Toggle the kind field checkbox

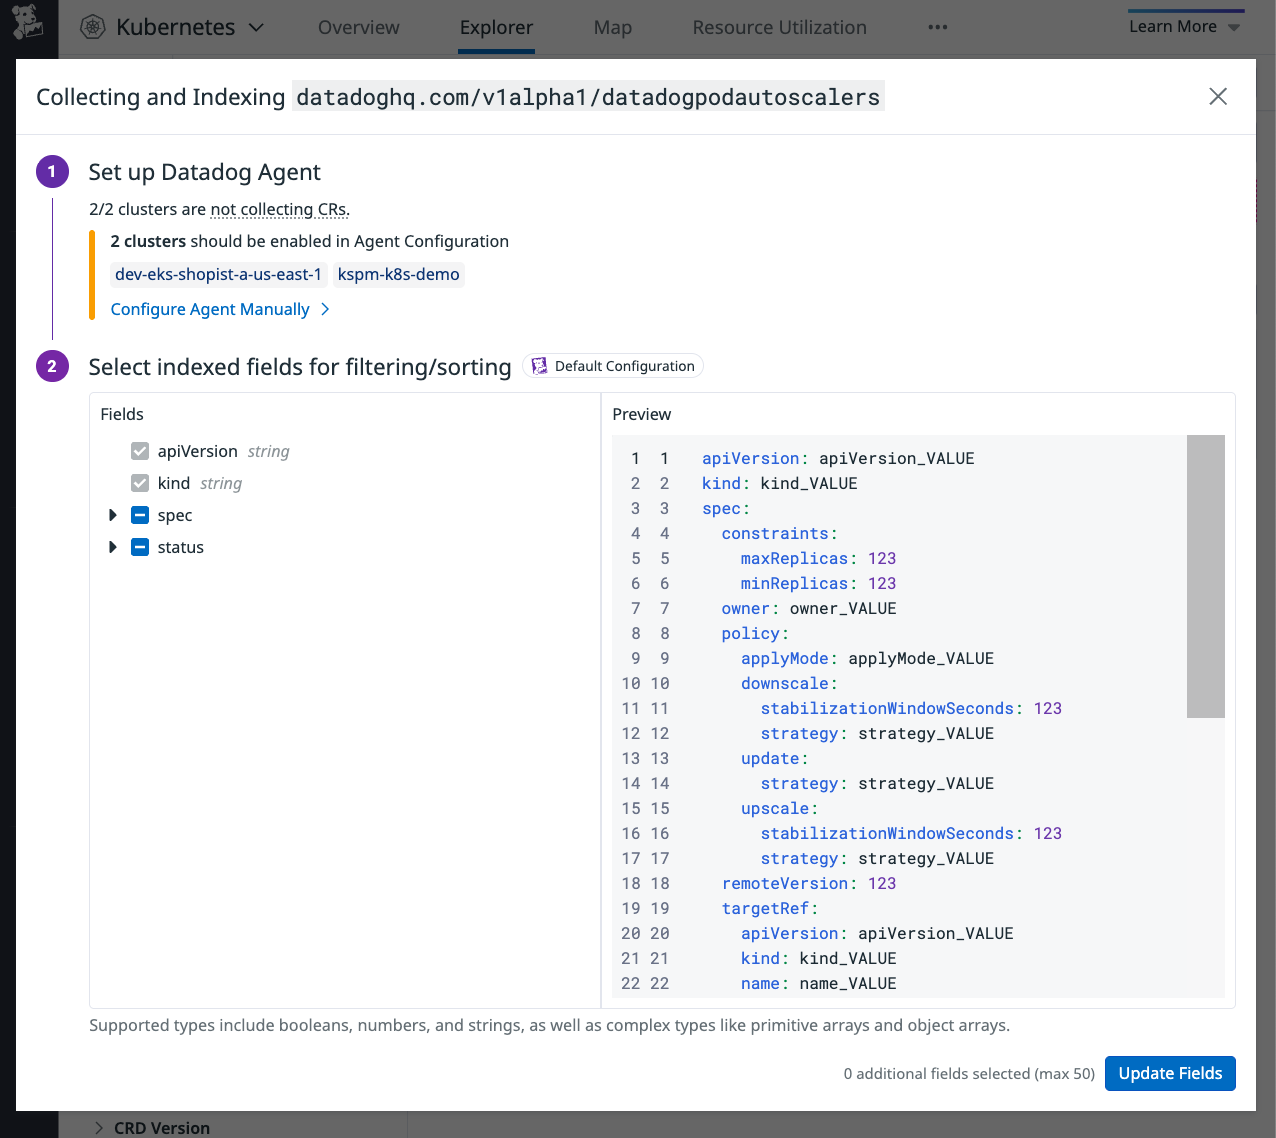click(140, 483)
